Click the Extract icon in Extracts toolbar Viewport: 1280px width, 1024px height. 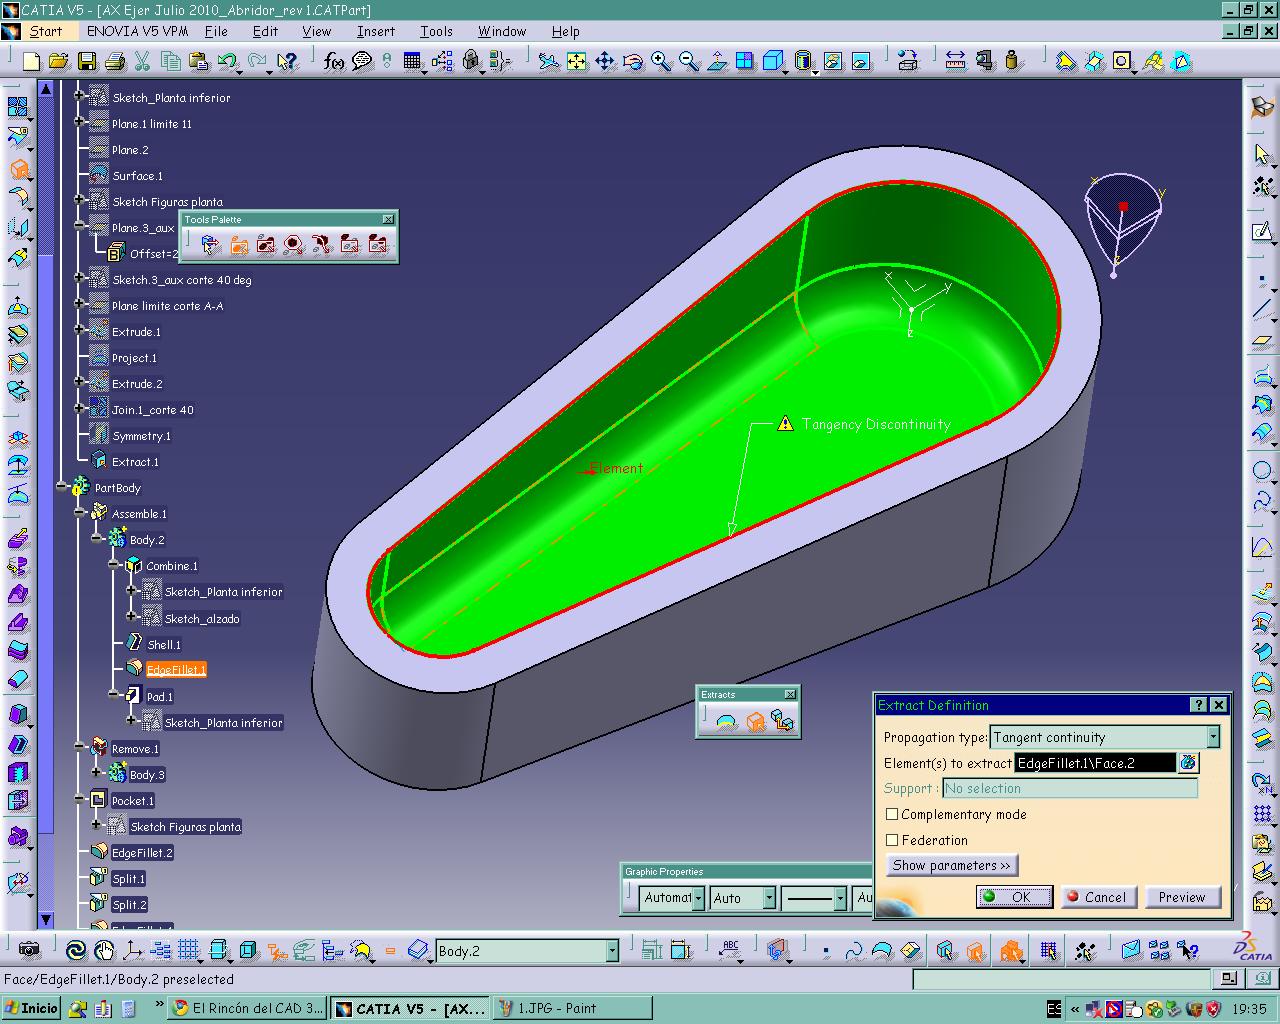point(755,720)
